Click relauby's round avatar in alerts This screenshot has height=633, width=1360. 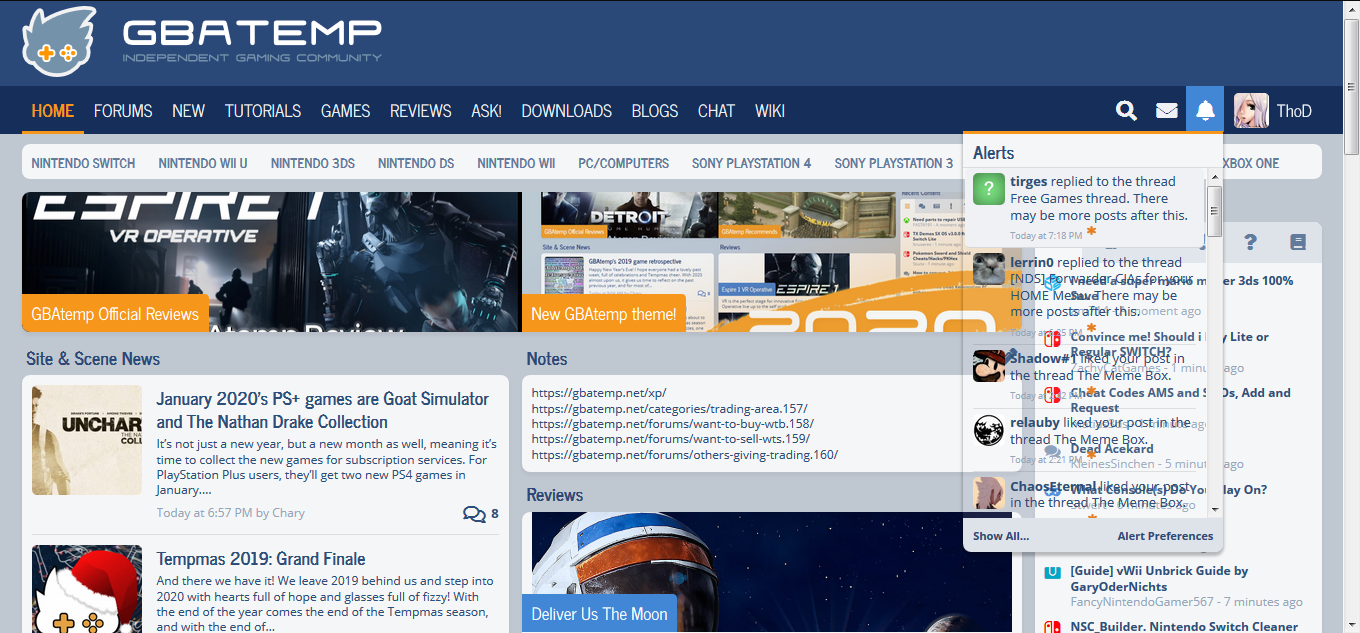pyautogui.click(x=989, y=431)
